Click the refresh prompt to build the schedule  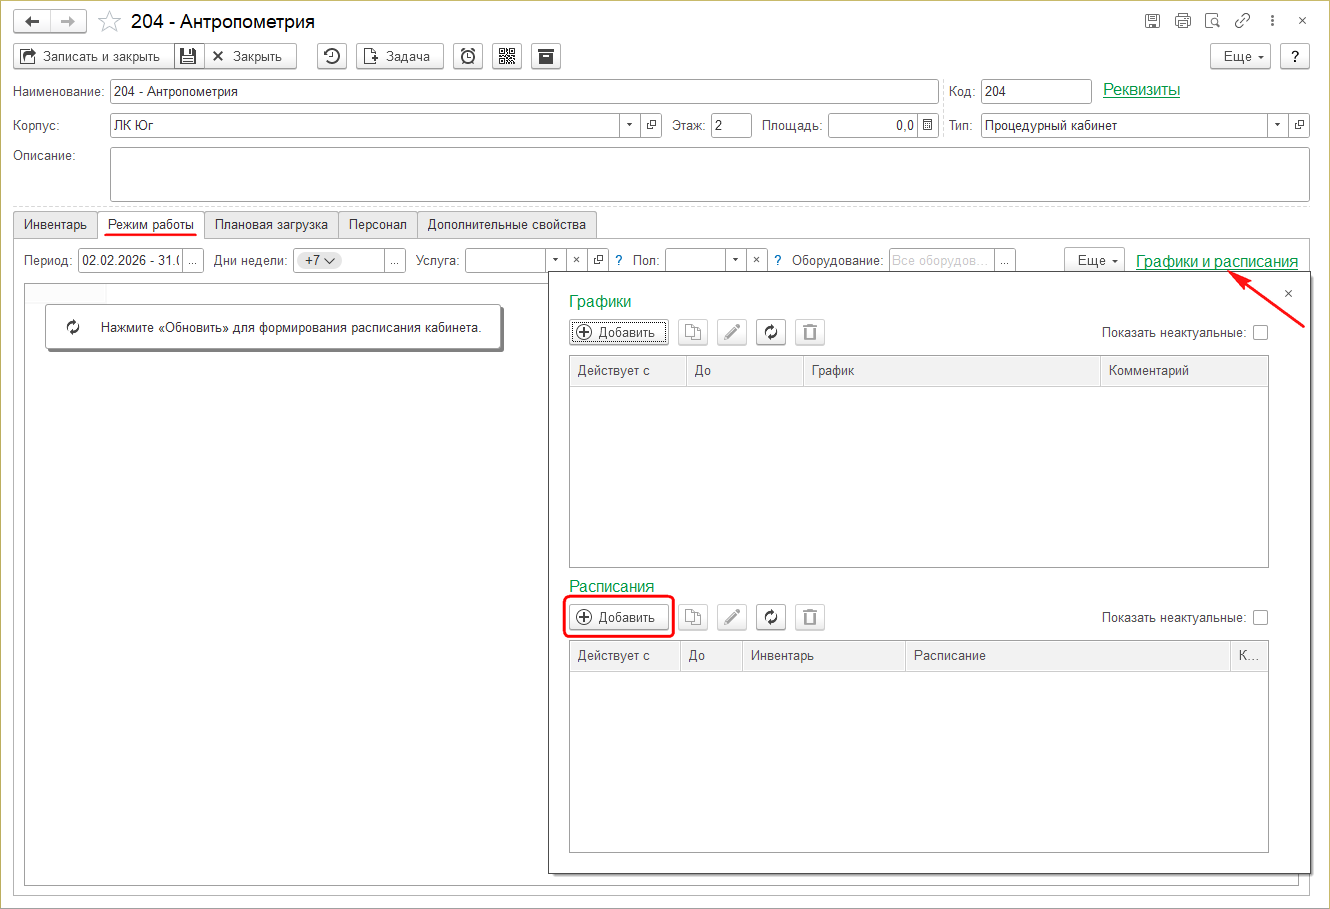[273, 327]
